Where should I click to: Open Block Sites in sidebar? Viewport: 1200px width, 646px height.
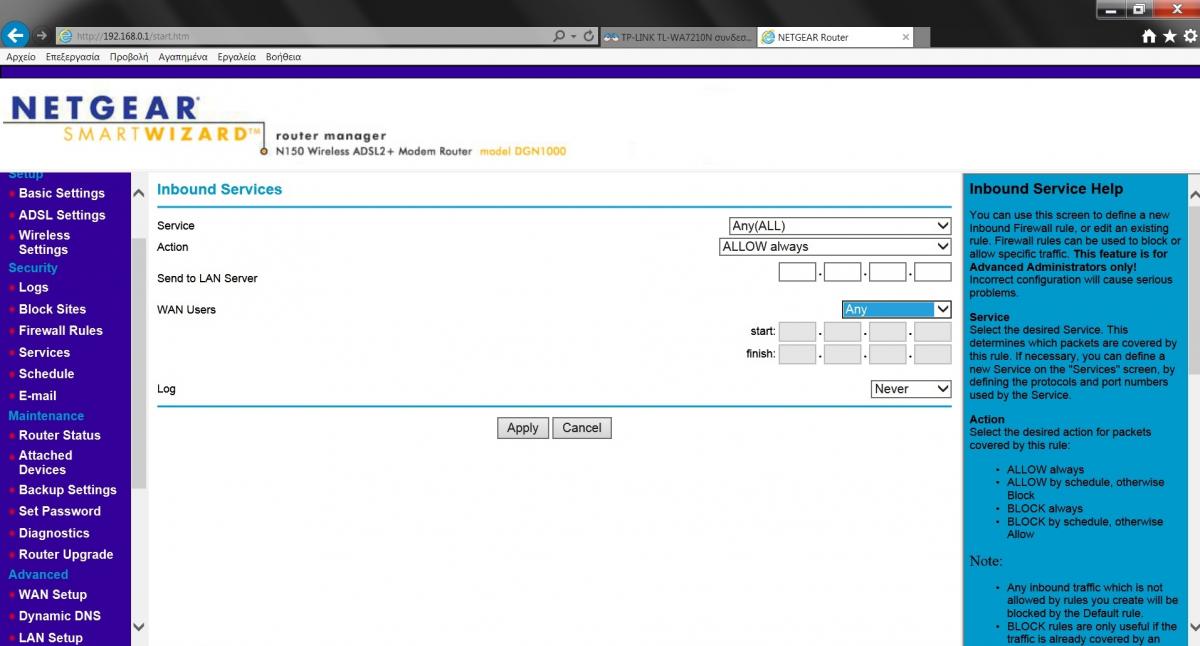(53, 309)
